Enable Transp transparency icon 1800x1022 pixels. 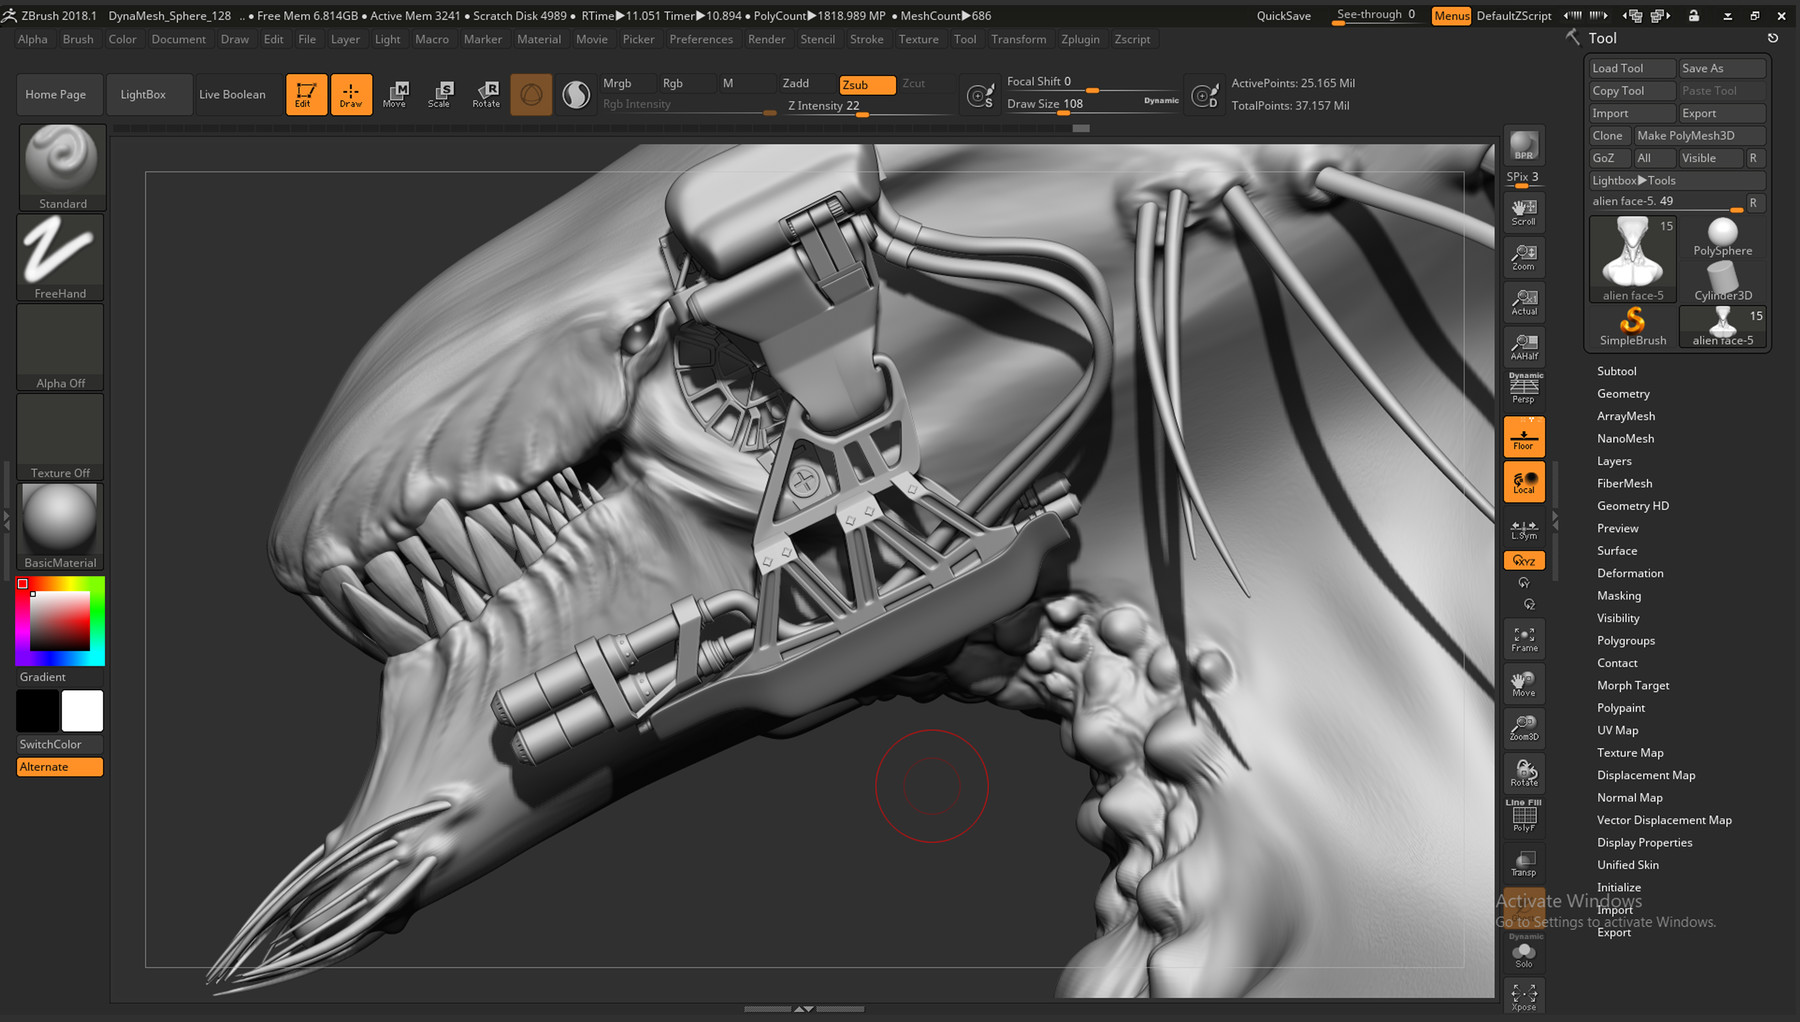(1523, 861)
